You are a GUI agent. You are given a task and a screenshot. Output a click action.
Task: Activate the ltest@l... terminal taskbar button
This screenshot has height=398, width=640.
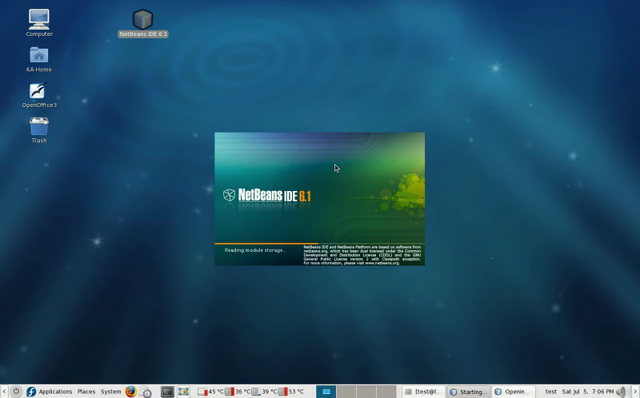pos(423,391)
